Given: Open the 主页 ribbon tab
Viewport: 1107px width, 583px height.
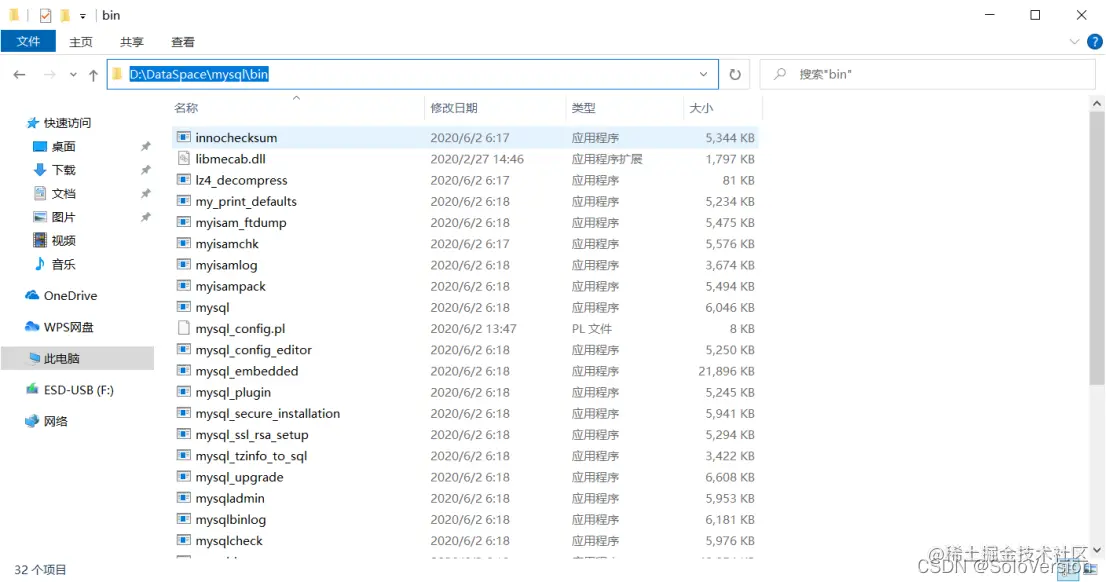Looking at the screenshot, I should point(80,42).
